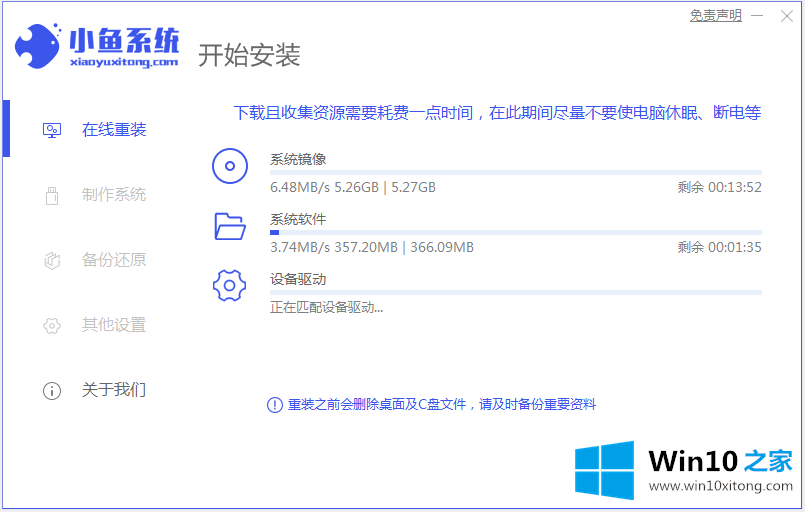The height and width of the screenshot is (512, 805).
Task: Click the xiaoyuxitong.com text under the logo
Action: pyautogui.click(x=124, y=62)
